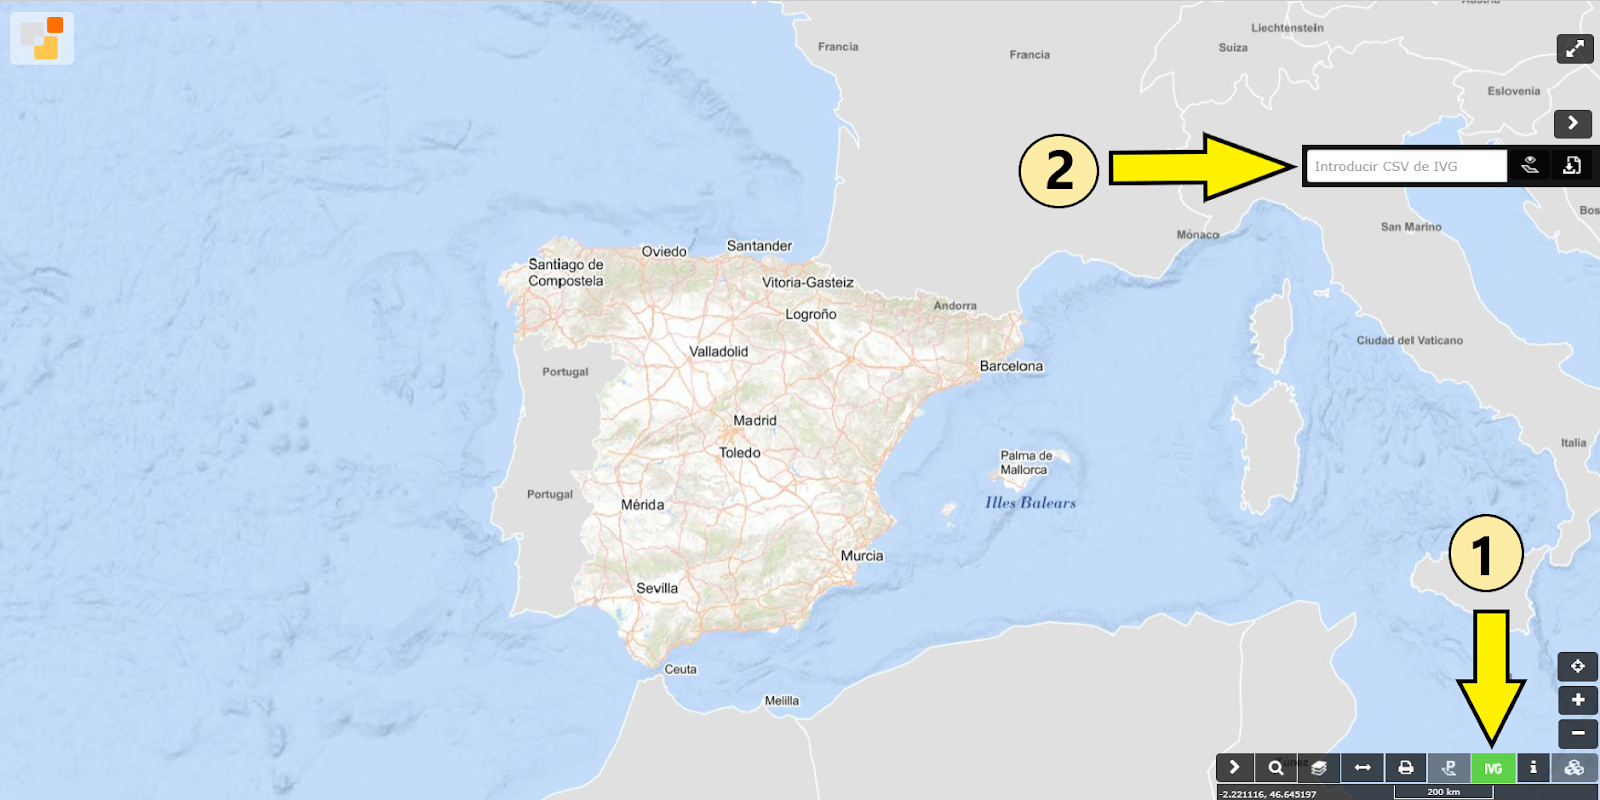Click the 'Mérida' map label
The image size is (1600, 800).
(642, 505)
